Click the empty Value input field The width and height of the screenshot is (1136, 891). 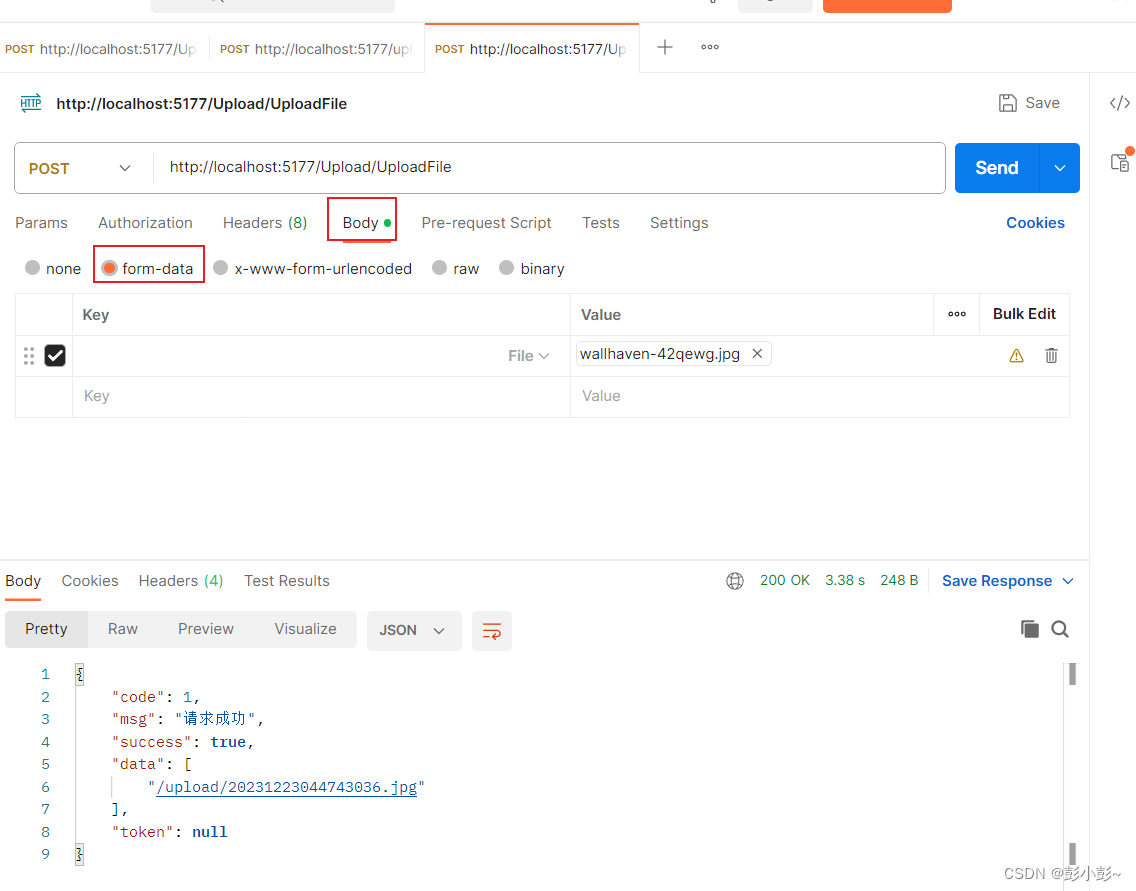[x=819, y=396]
